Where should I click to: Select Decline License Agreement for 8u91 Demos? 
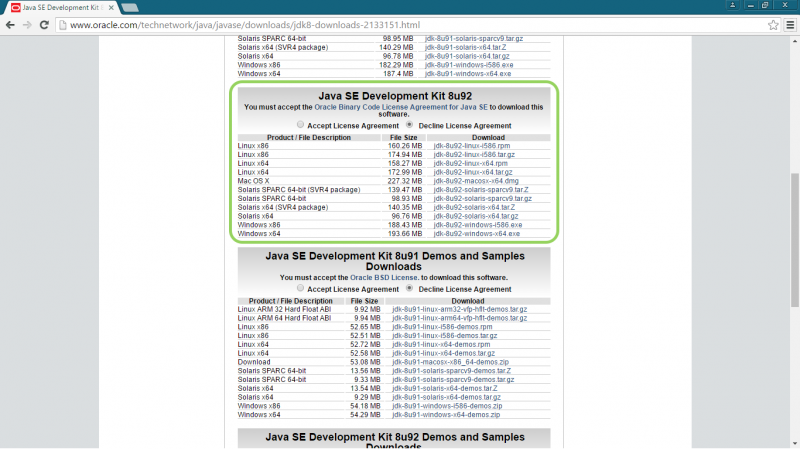click(x=409, y=288)
